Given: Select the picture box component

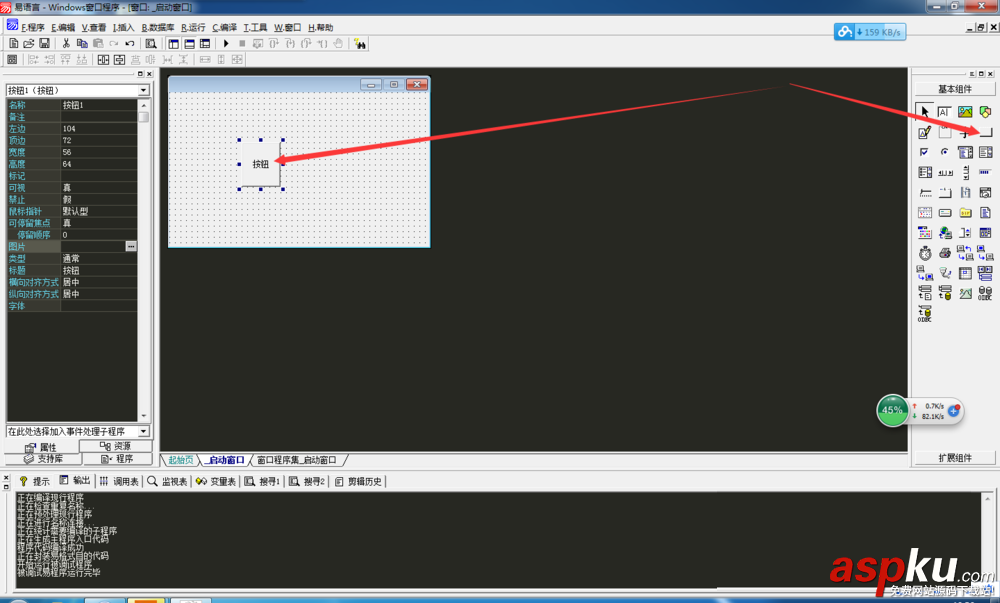Looking at the screenshot, I should click(965, 112).
